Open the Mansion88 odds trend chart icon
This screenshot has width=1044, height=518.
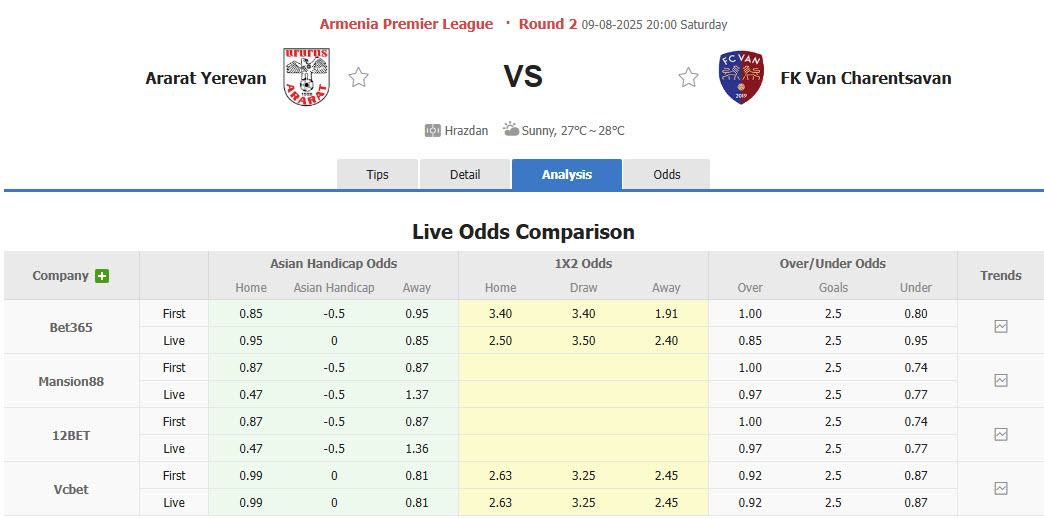pyautogui.click(x=1001, y=381)
